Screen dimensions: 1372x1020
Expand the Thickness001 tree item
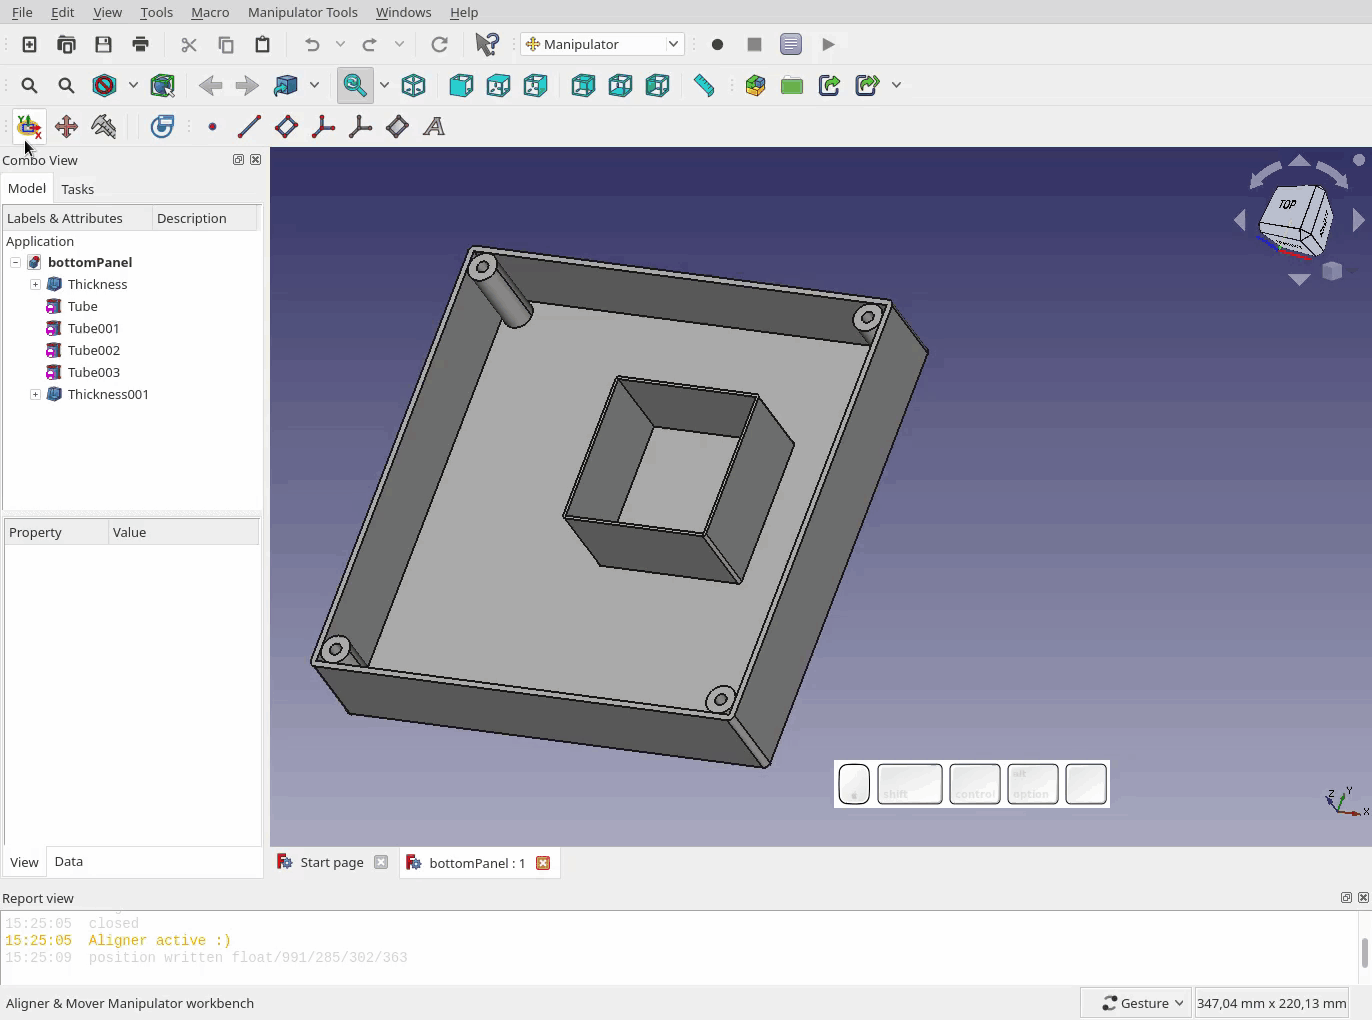35,394
